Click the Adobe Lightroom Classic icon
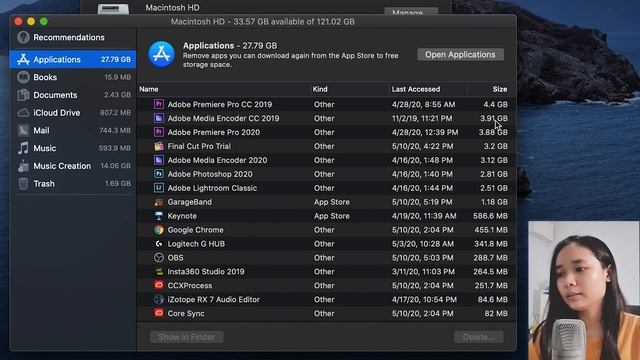 click(x=159, y=188)
